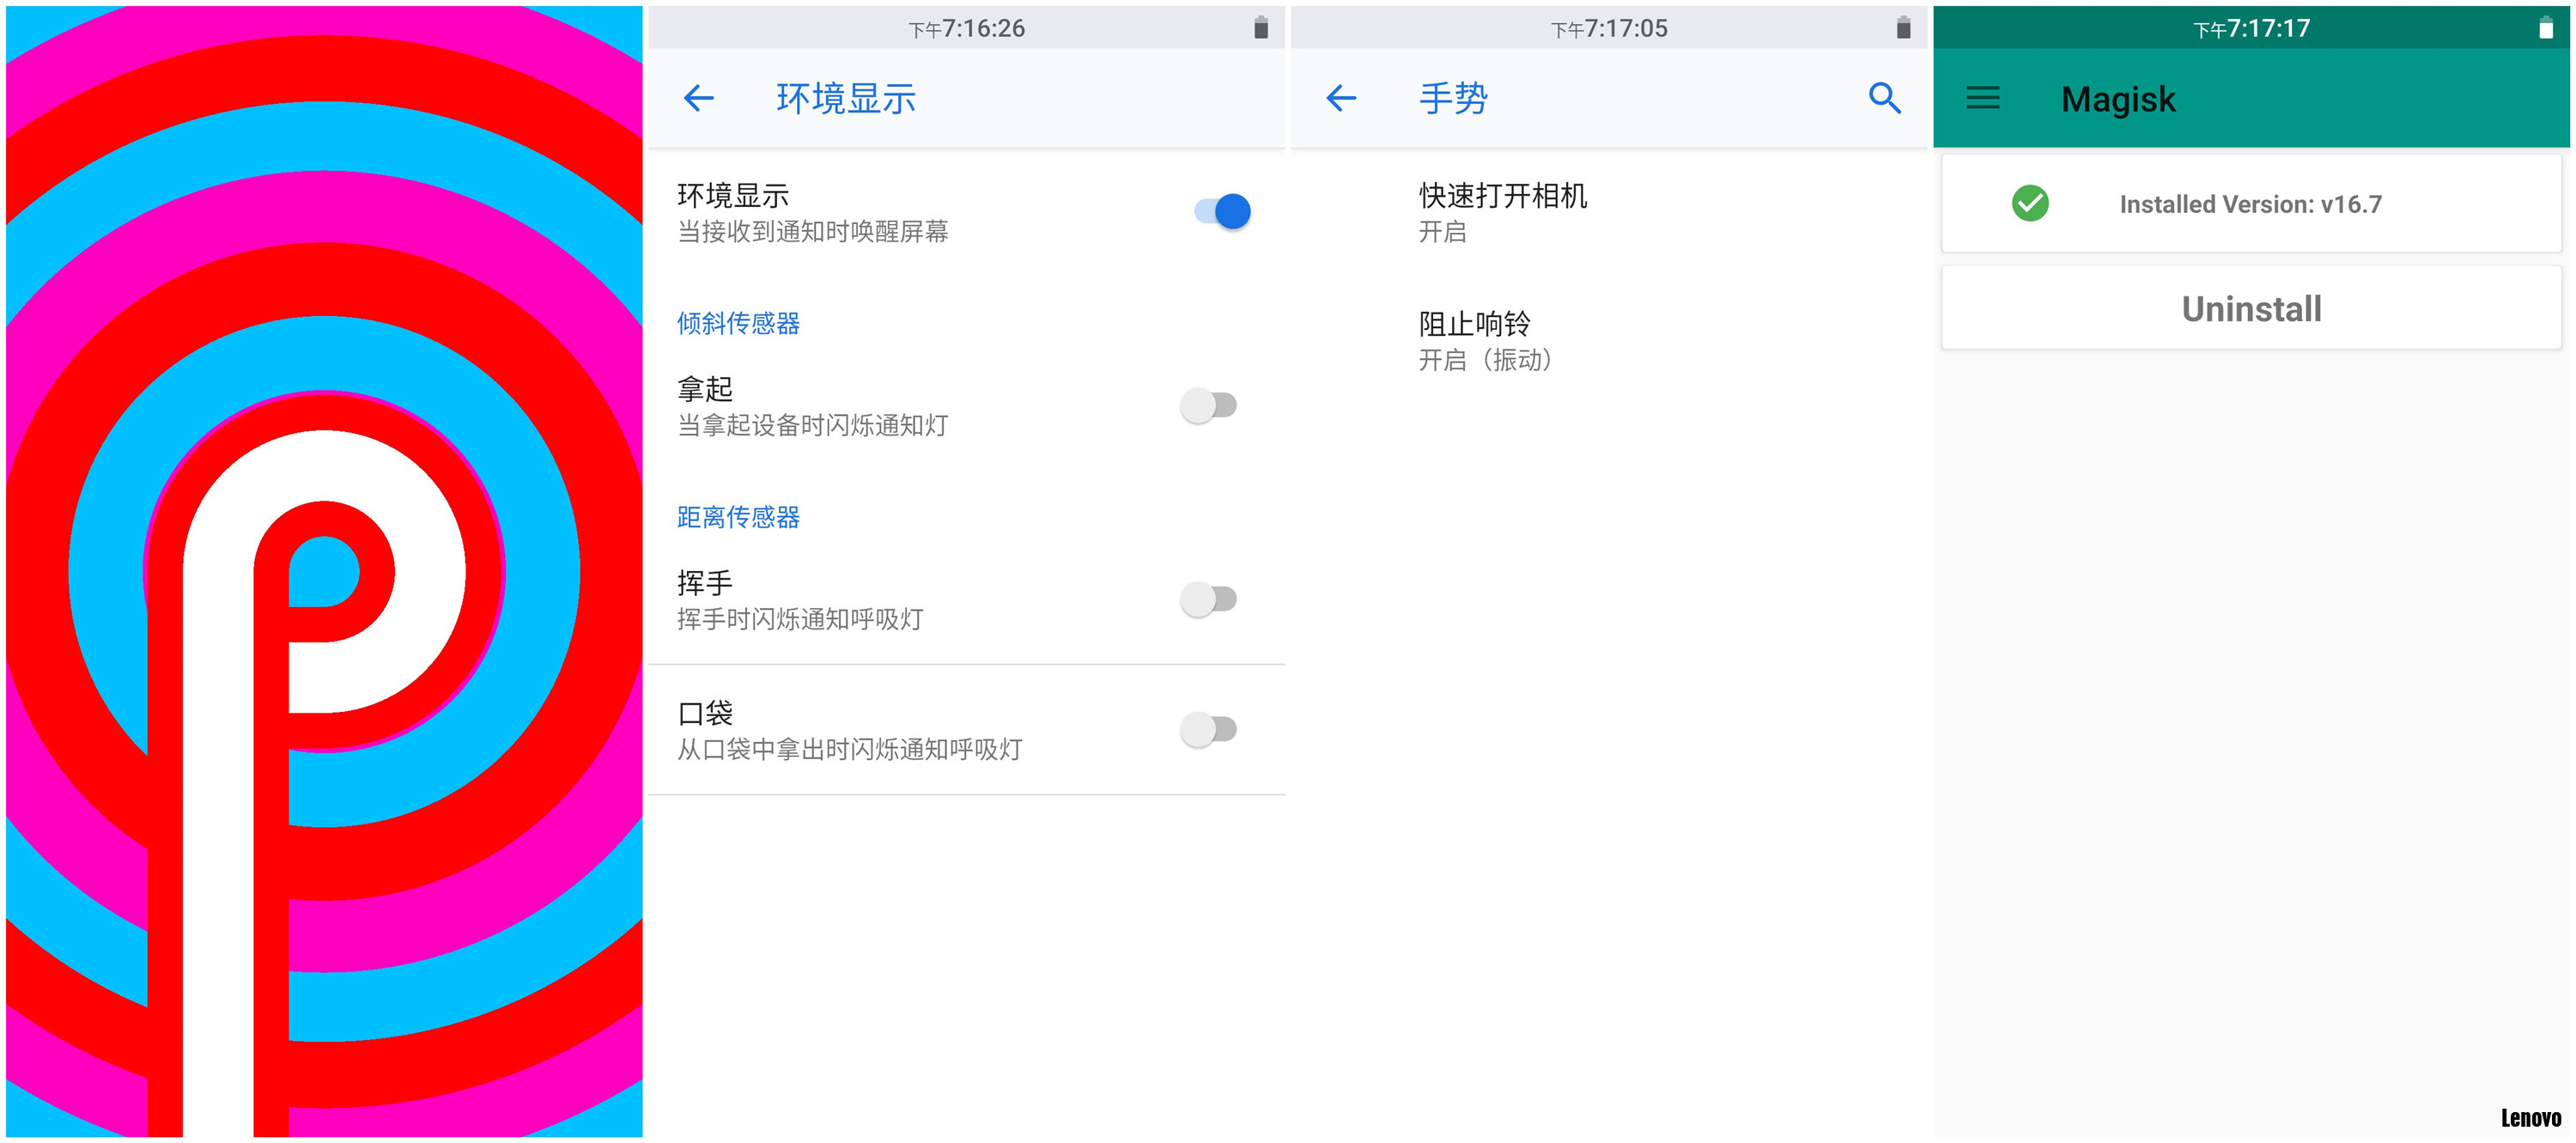
Task: Tap the battery icon at 7:17:05
Action: click(1903, 28)
